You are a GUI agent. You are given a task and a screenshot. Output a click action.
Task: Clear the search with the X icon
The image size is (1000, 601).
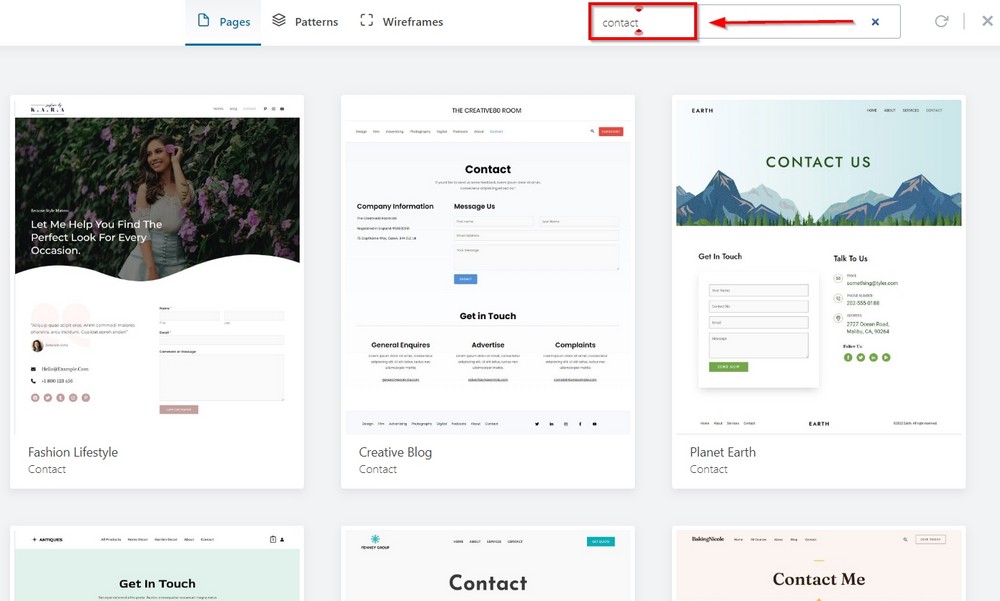tap(875, 22)
